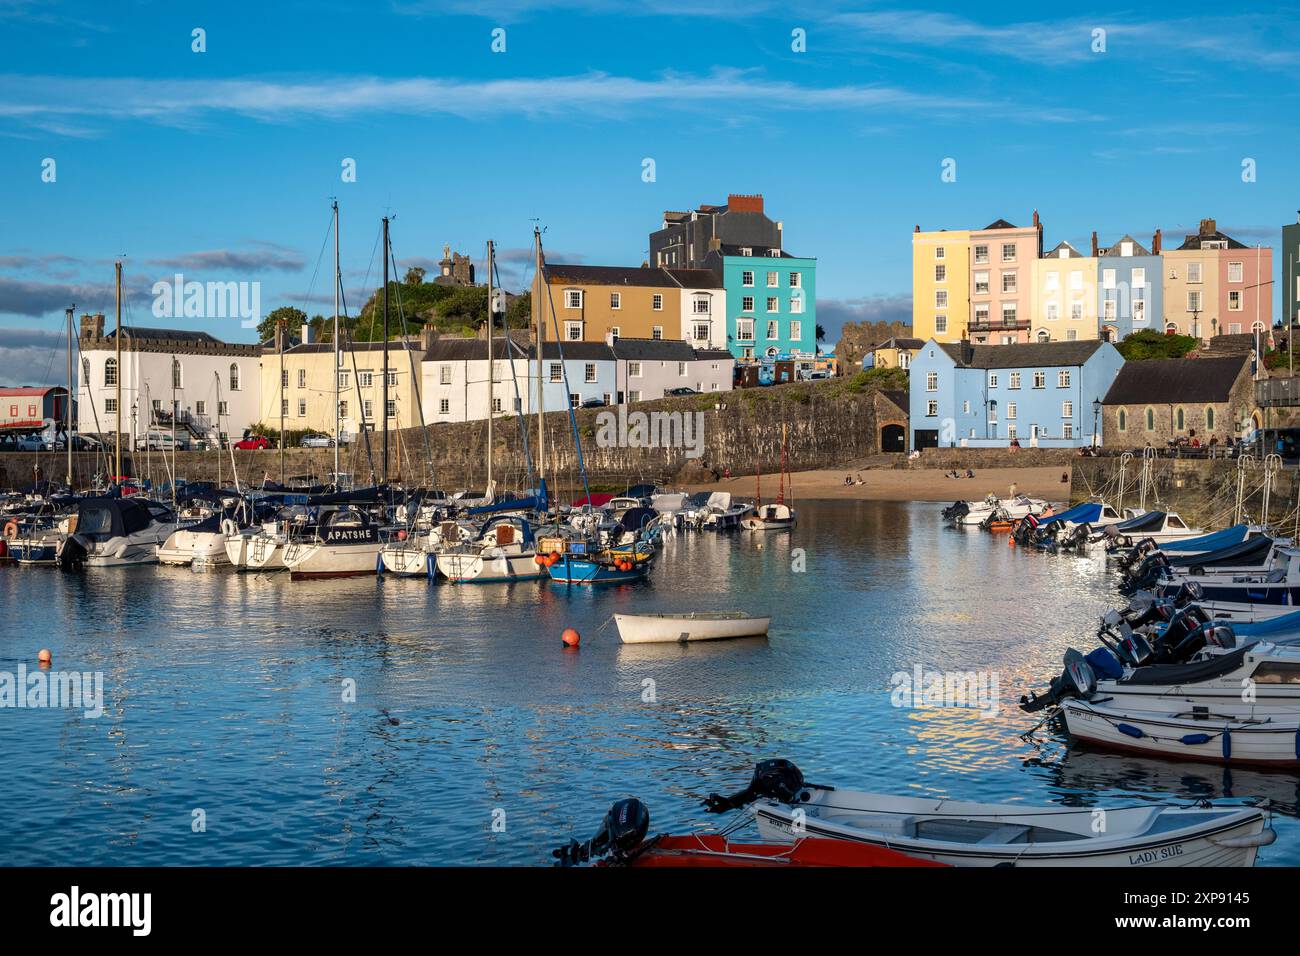Image resolution: width=1300 pixels, height=956 pixels.
Task: Click the pink townhouse beside the yellow one
Action: click(x=1003, y=282)
